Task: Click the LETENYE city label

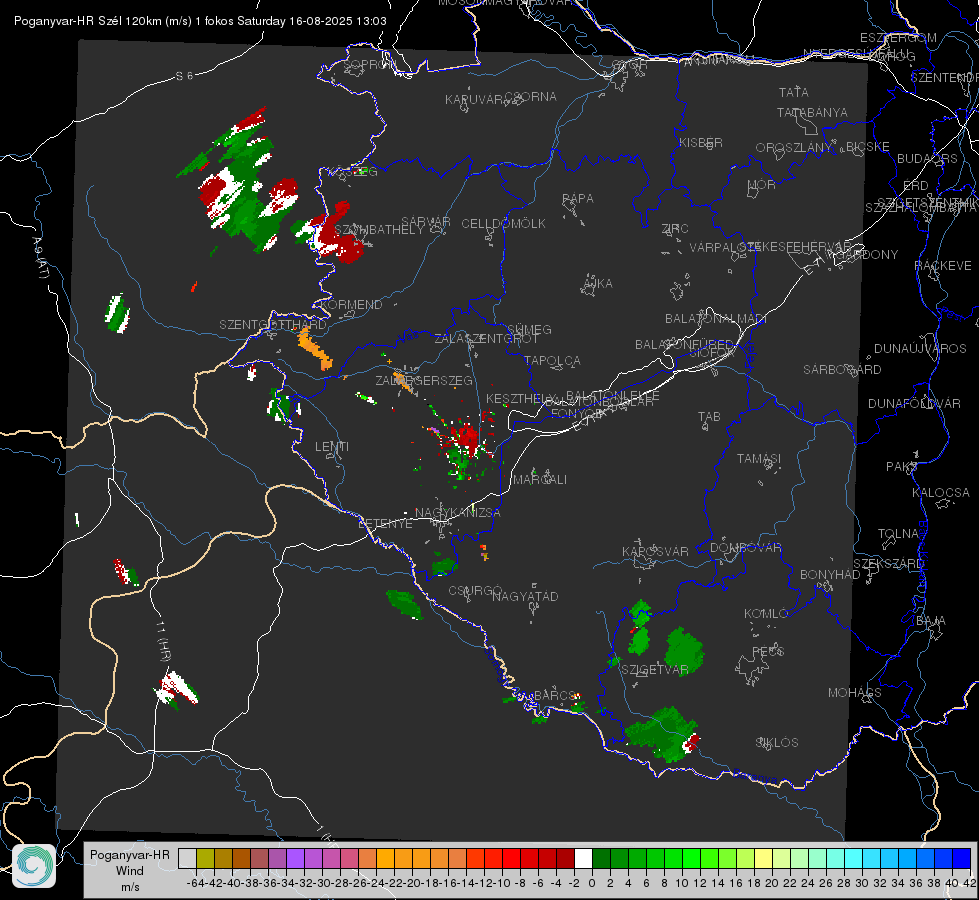Action: (x=385, y=524)
